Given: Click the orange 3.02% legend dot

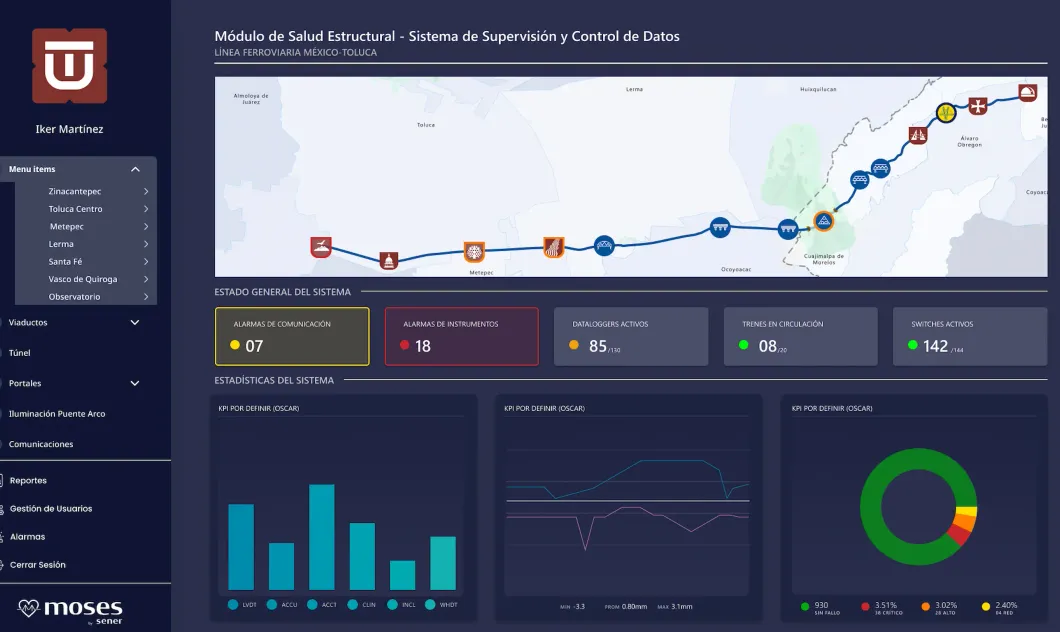Looking at the screenshot, I should tap(925, 606).
